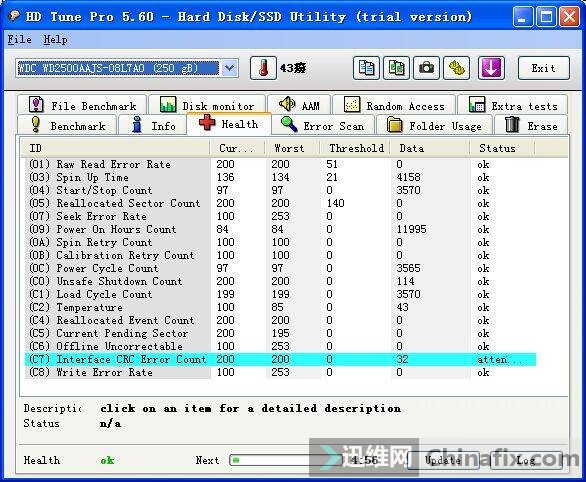Select the Unsafe Shutdown Count row

(280, 281)
